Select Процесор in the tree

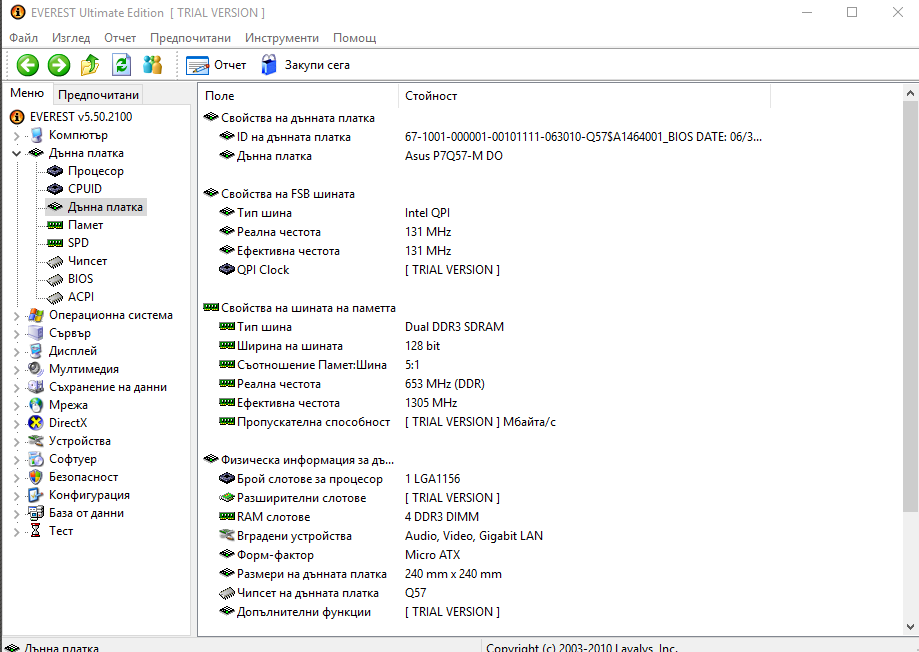(x=96, y=171)
